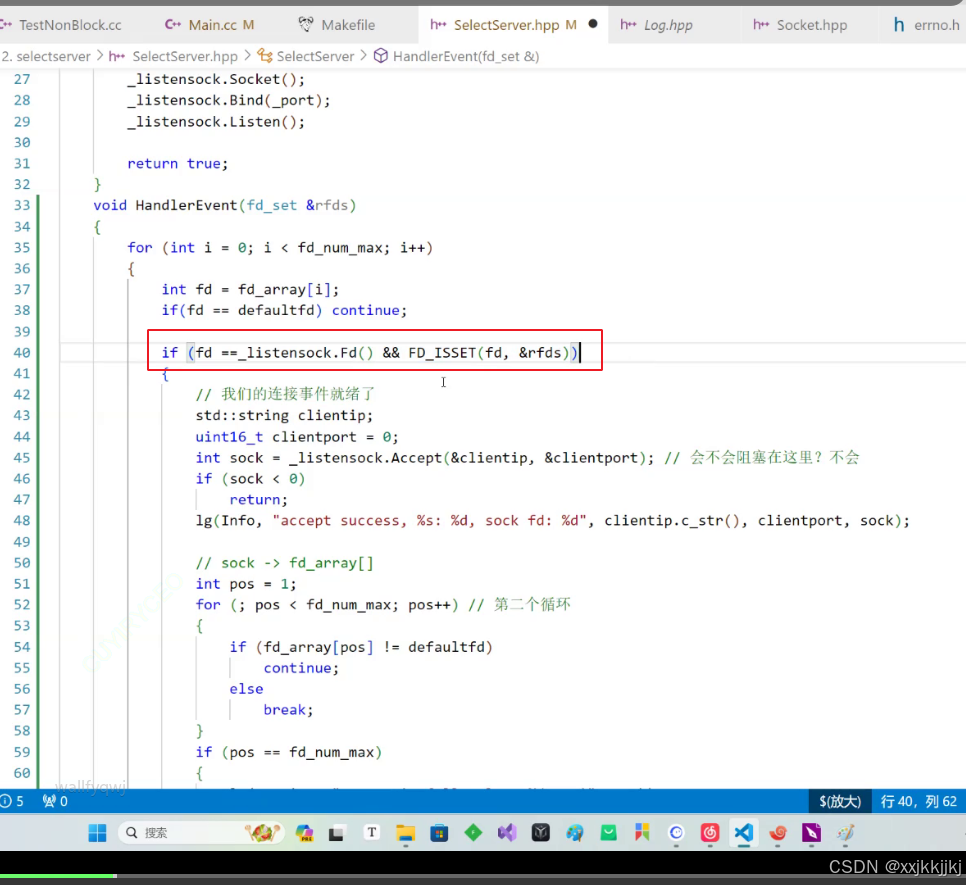This screenshot has width=966, height=885.
Task: Click 'int pos = 1;' line
Action: (x=246, y=584)
